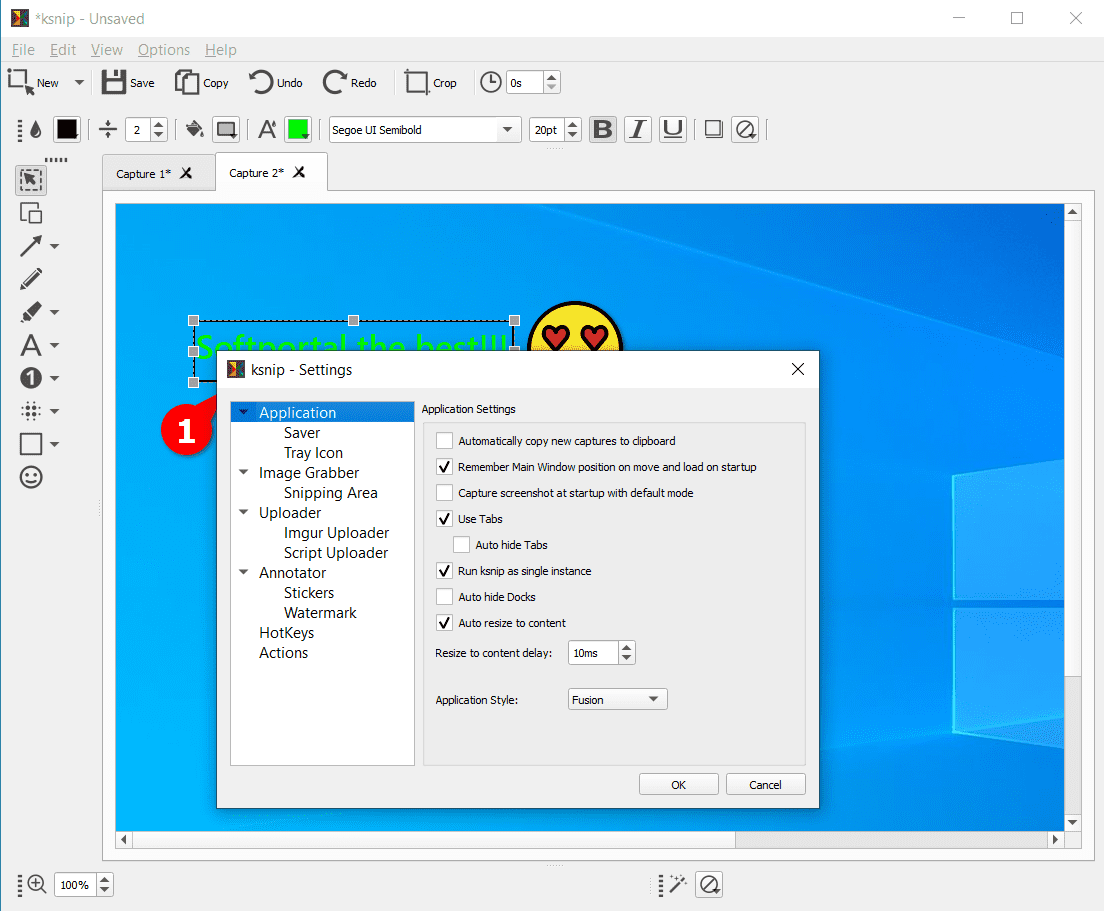The width and height of the screenshot is (1104, 911).
Task: Open the green text color swatch
Action: [298, 129]
